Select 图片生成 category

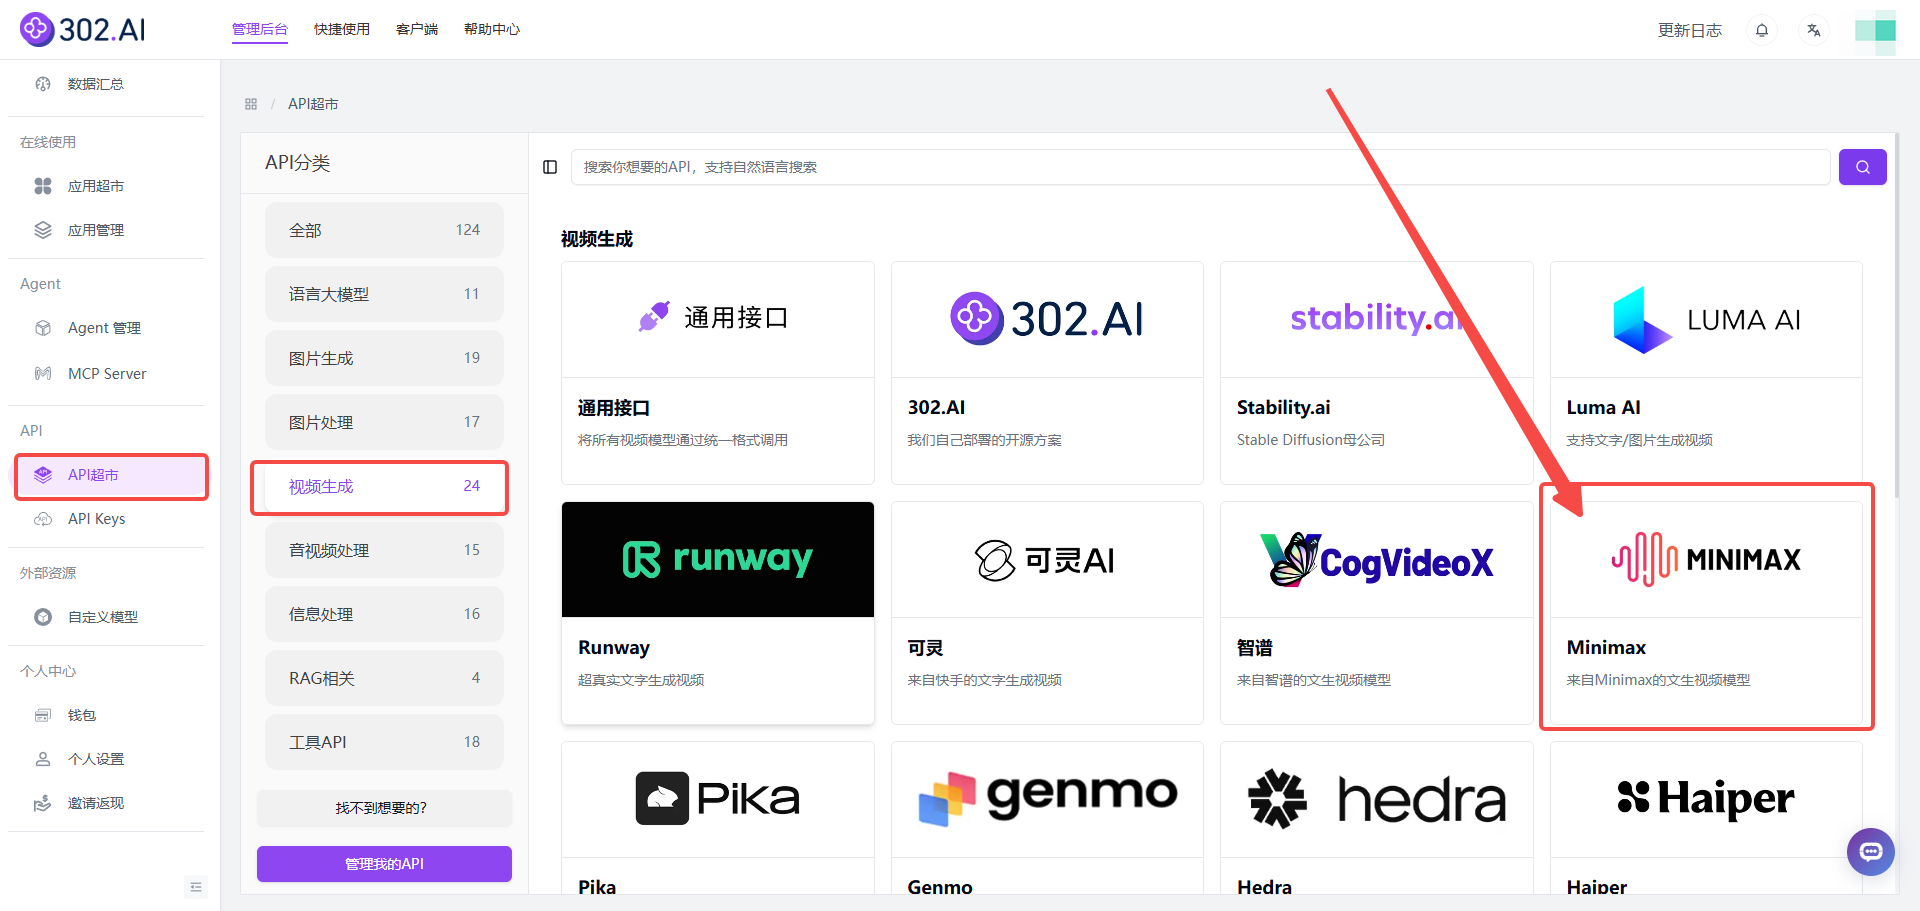click(384, 358)
